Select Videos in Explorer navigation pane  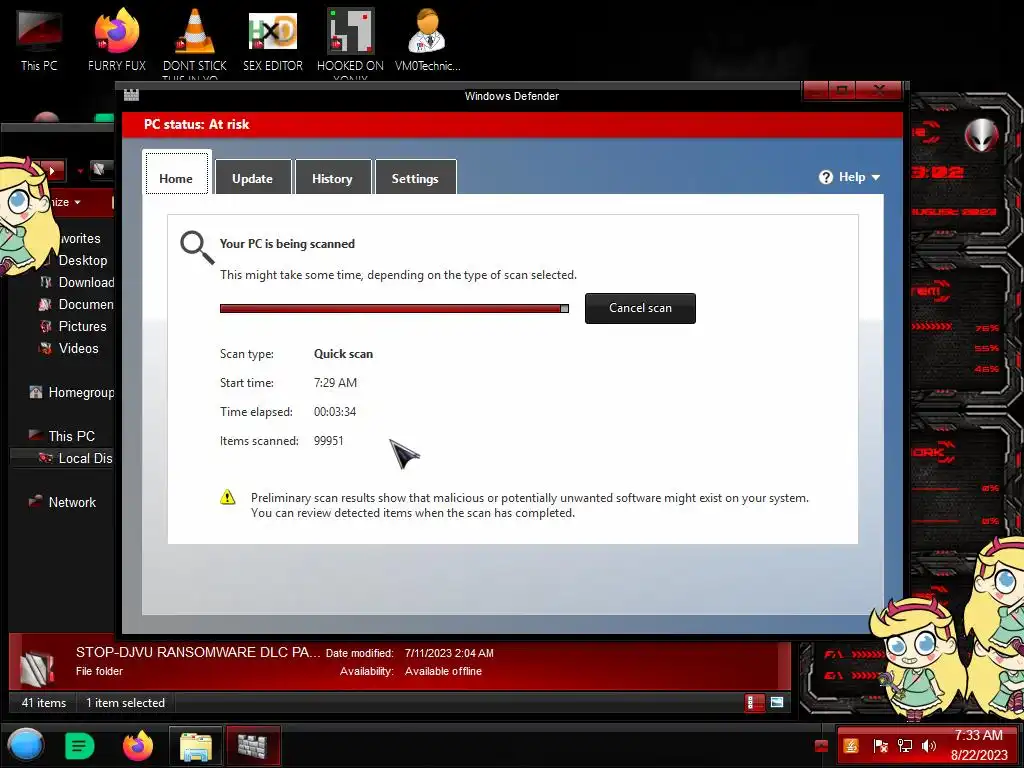coord(69,349)
